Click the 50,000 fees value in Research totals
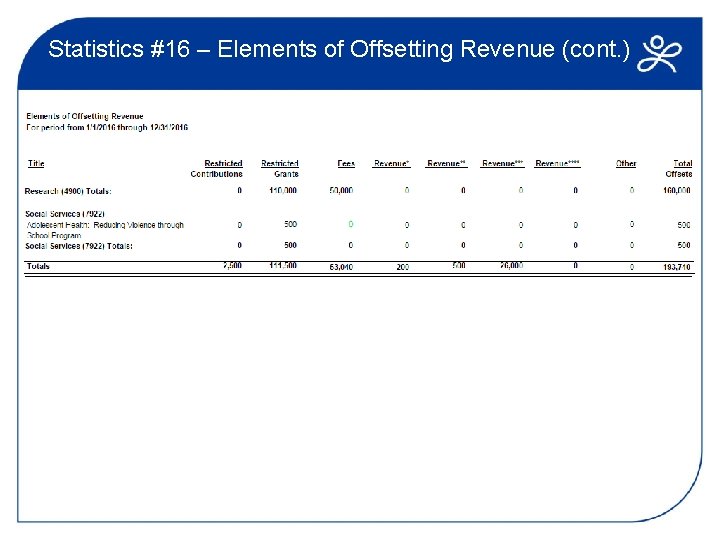The height and width of the screenshot is (540, 720). coord(341,190)
